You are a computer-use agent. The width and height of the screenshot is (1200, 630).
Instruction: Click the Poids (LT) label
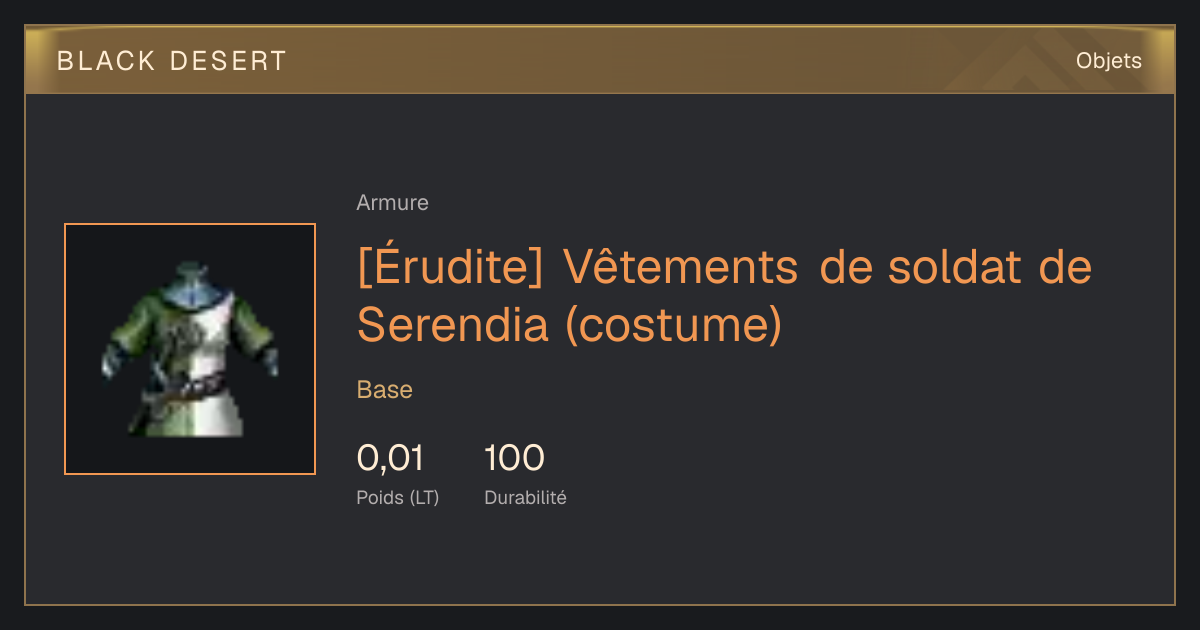point(398,497)
